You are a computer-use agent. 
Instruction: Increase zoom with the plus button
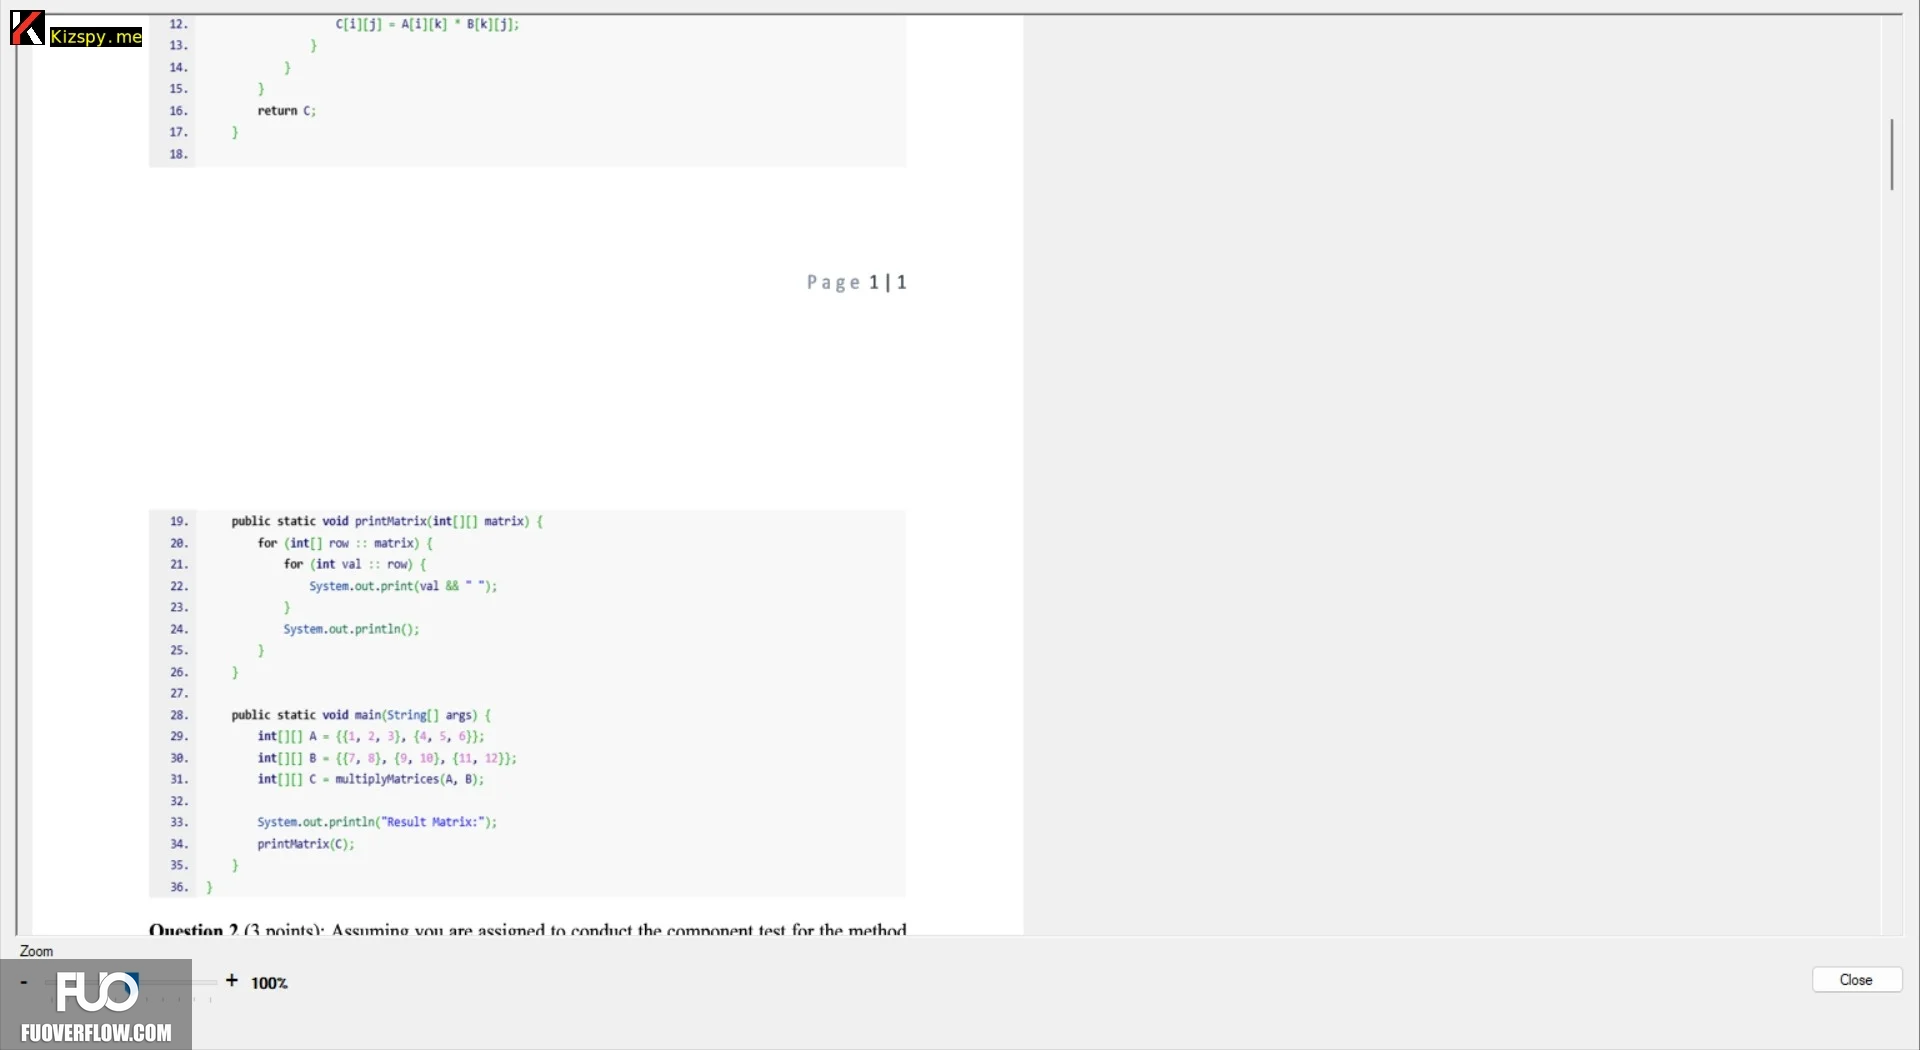pyautogui.click(x=232, y=981)
